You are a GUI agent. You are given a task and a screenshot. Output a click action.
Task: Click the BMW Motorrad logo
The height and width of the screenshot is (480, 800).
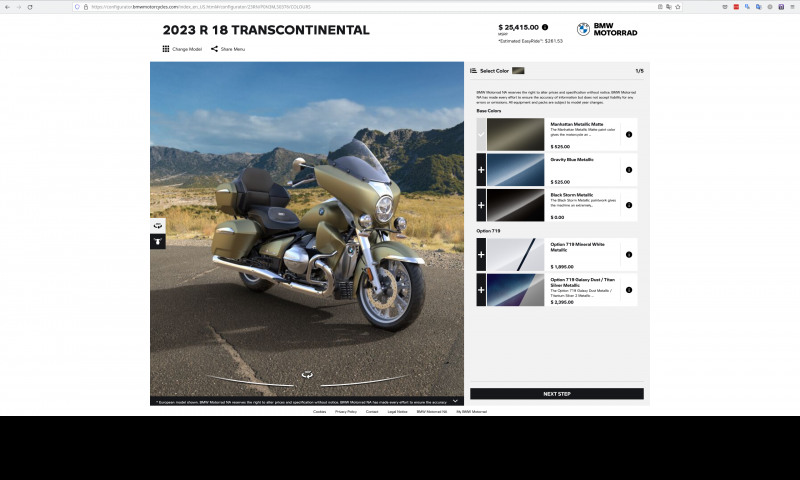607,29
